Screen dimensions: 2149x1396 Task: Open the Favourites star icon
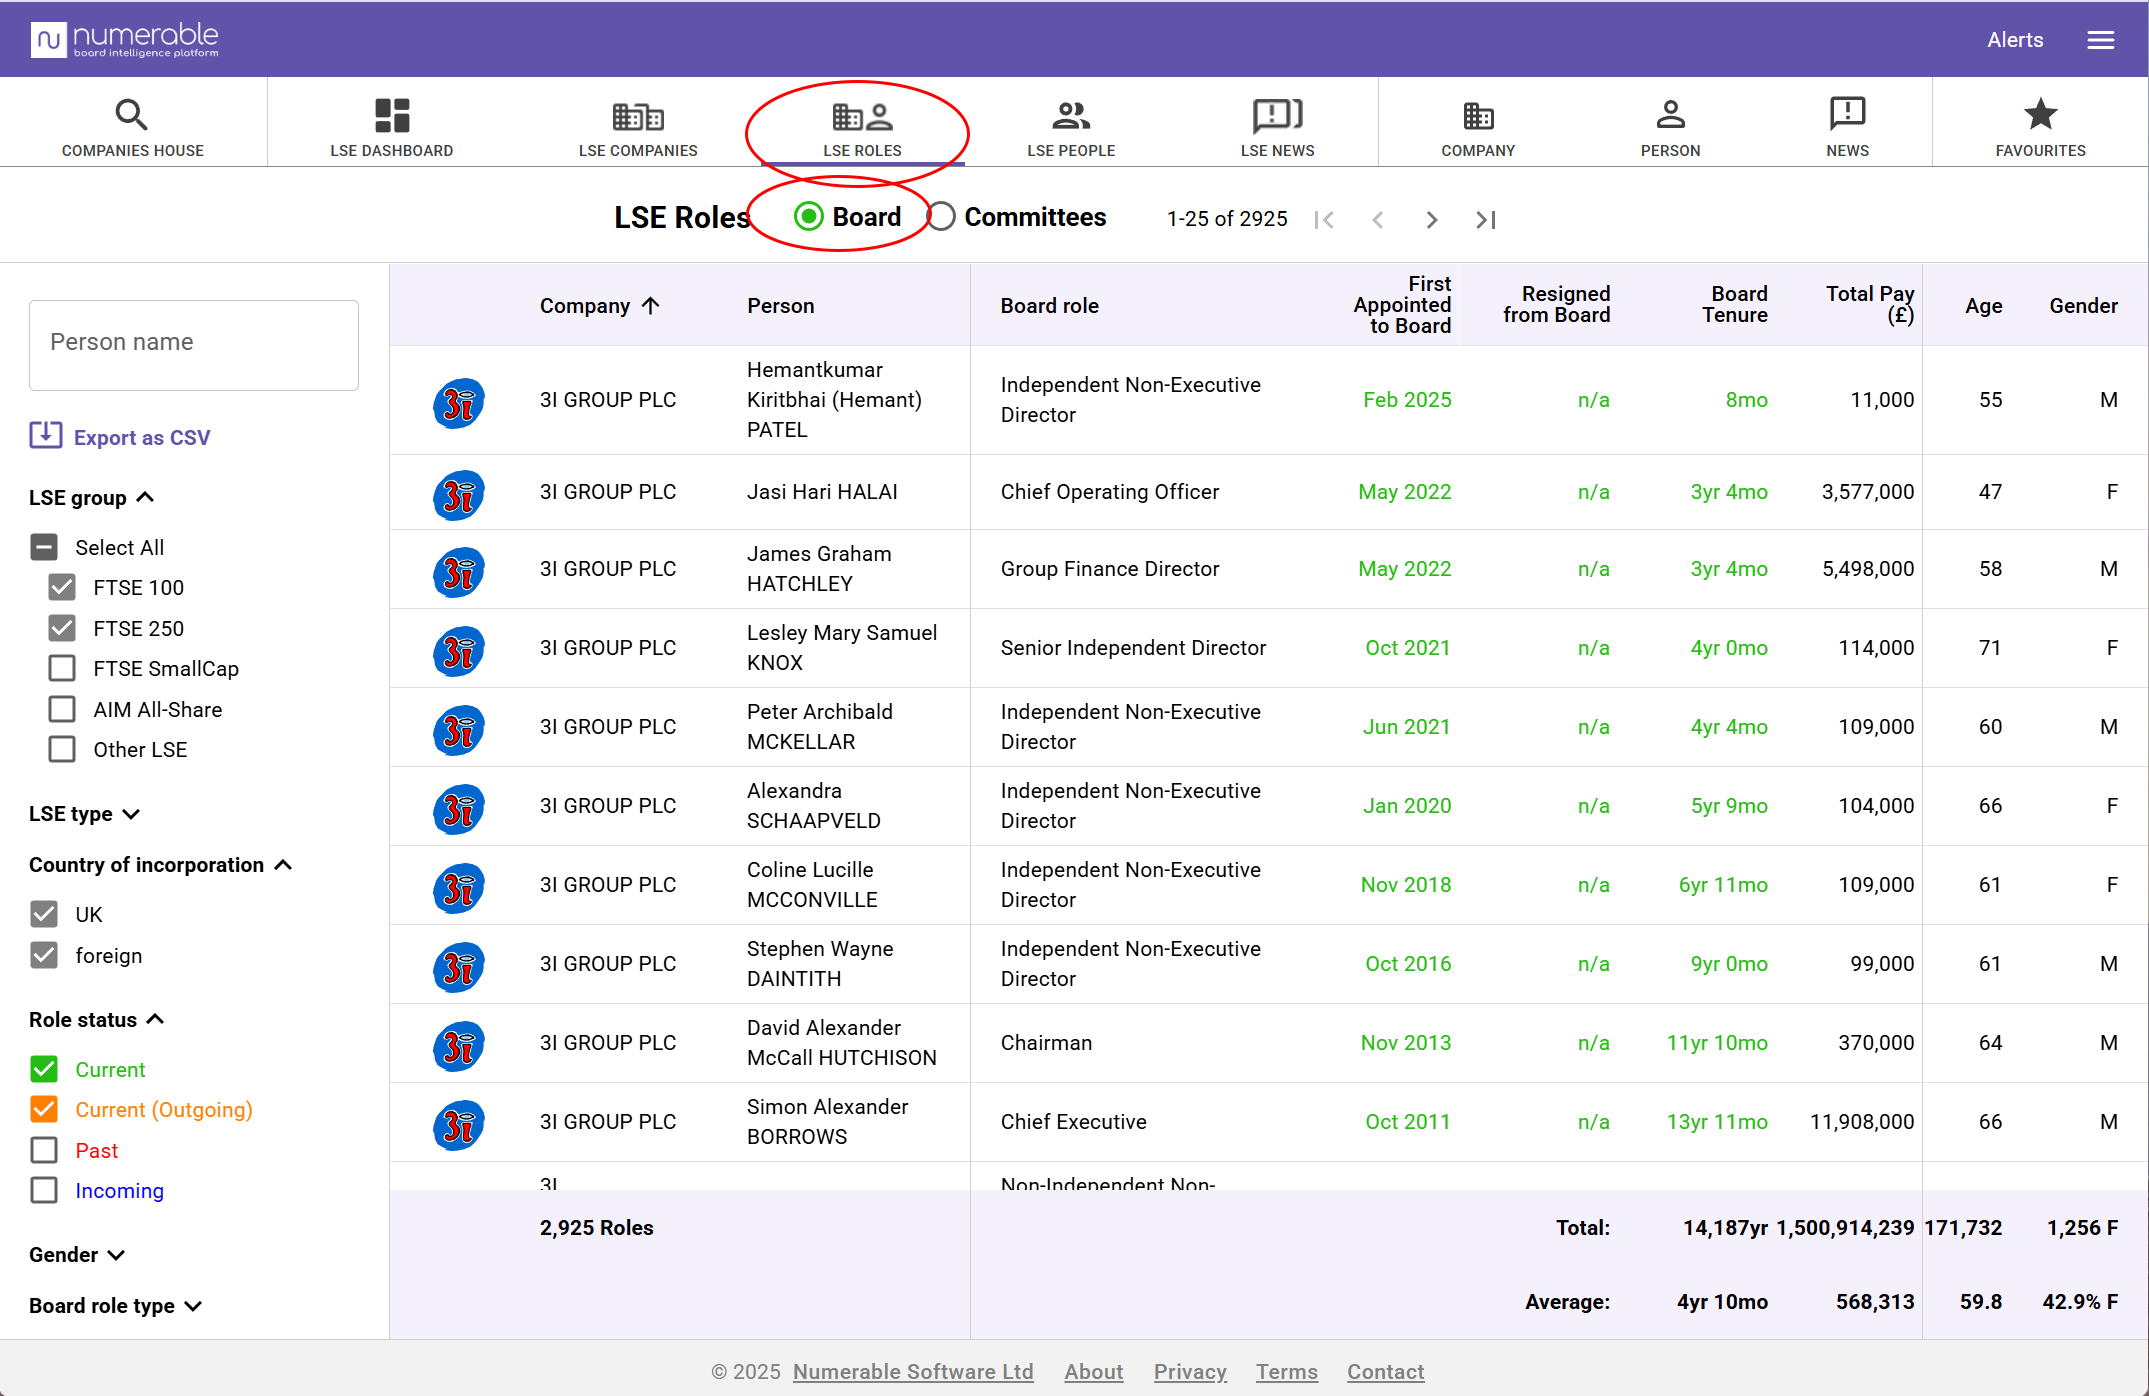click(2040, 114)
